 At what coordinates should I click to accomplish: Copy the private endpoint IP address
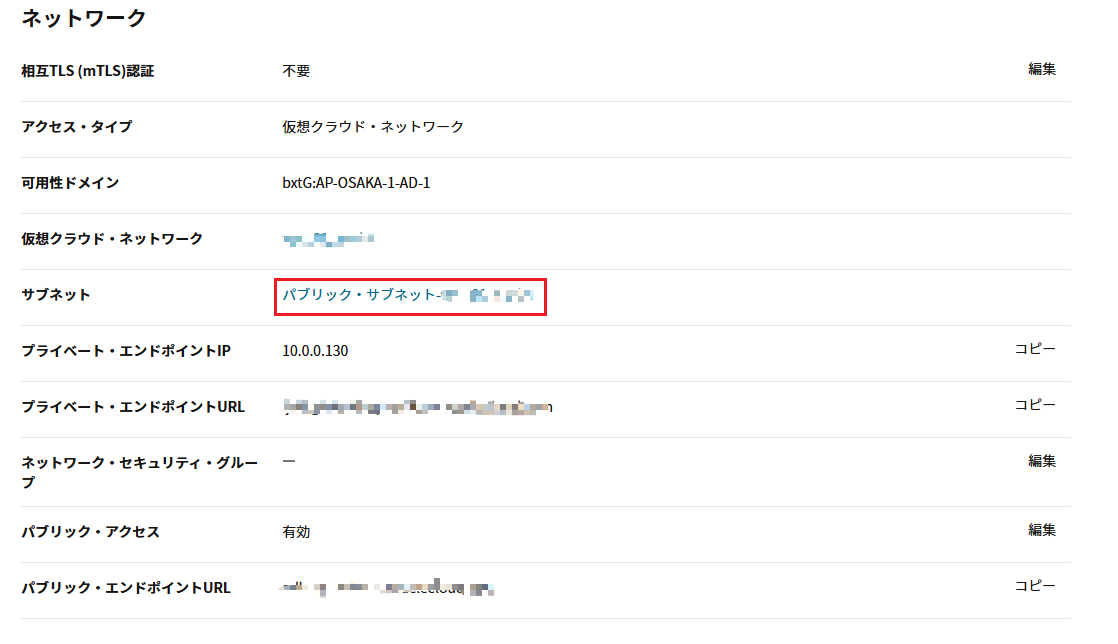(1035, 349)
